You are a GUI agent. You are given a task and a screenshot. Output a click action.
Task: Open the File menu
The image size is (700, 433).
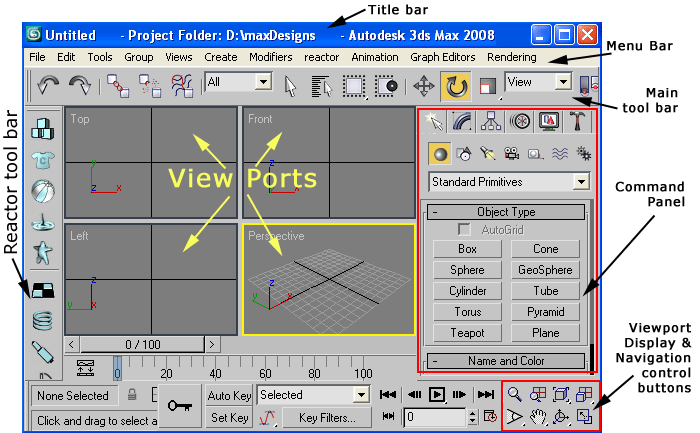[x=37, y=57]
